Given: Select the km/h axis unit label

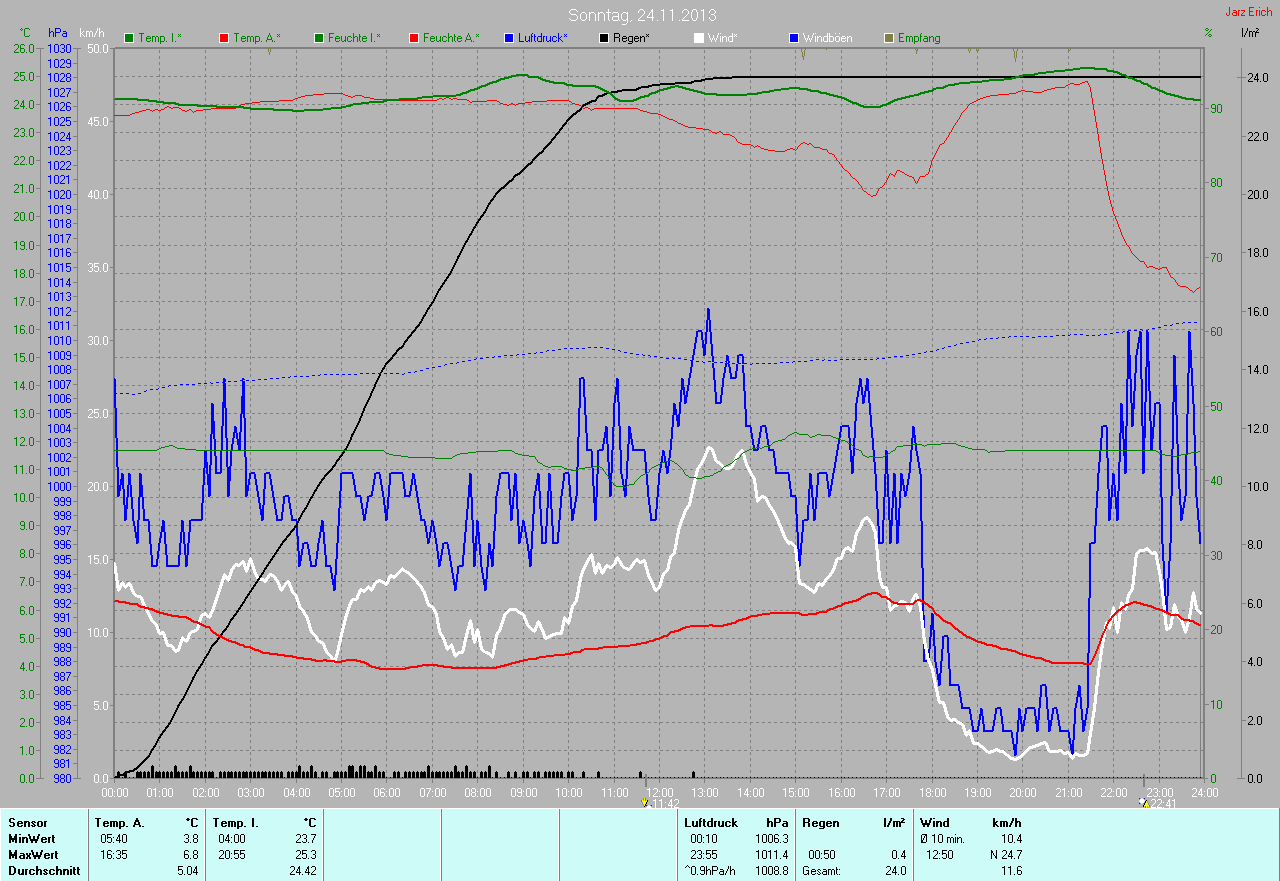Looking at the screenshot, I should pyautogui.click(x=92, y=33).
